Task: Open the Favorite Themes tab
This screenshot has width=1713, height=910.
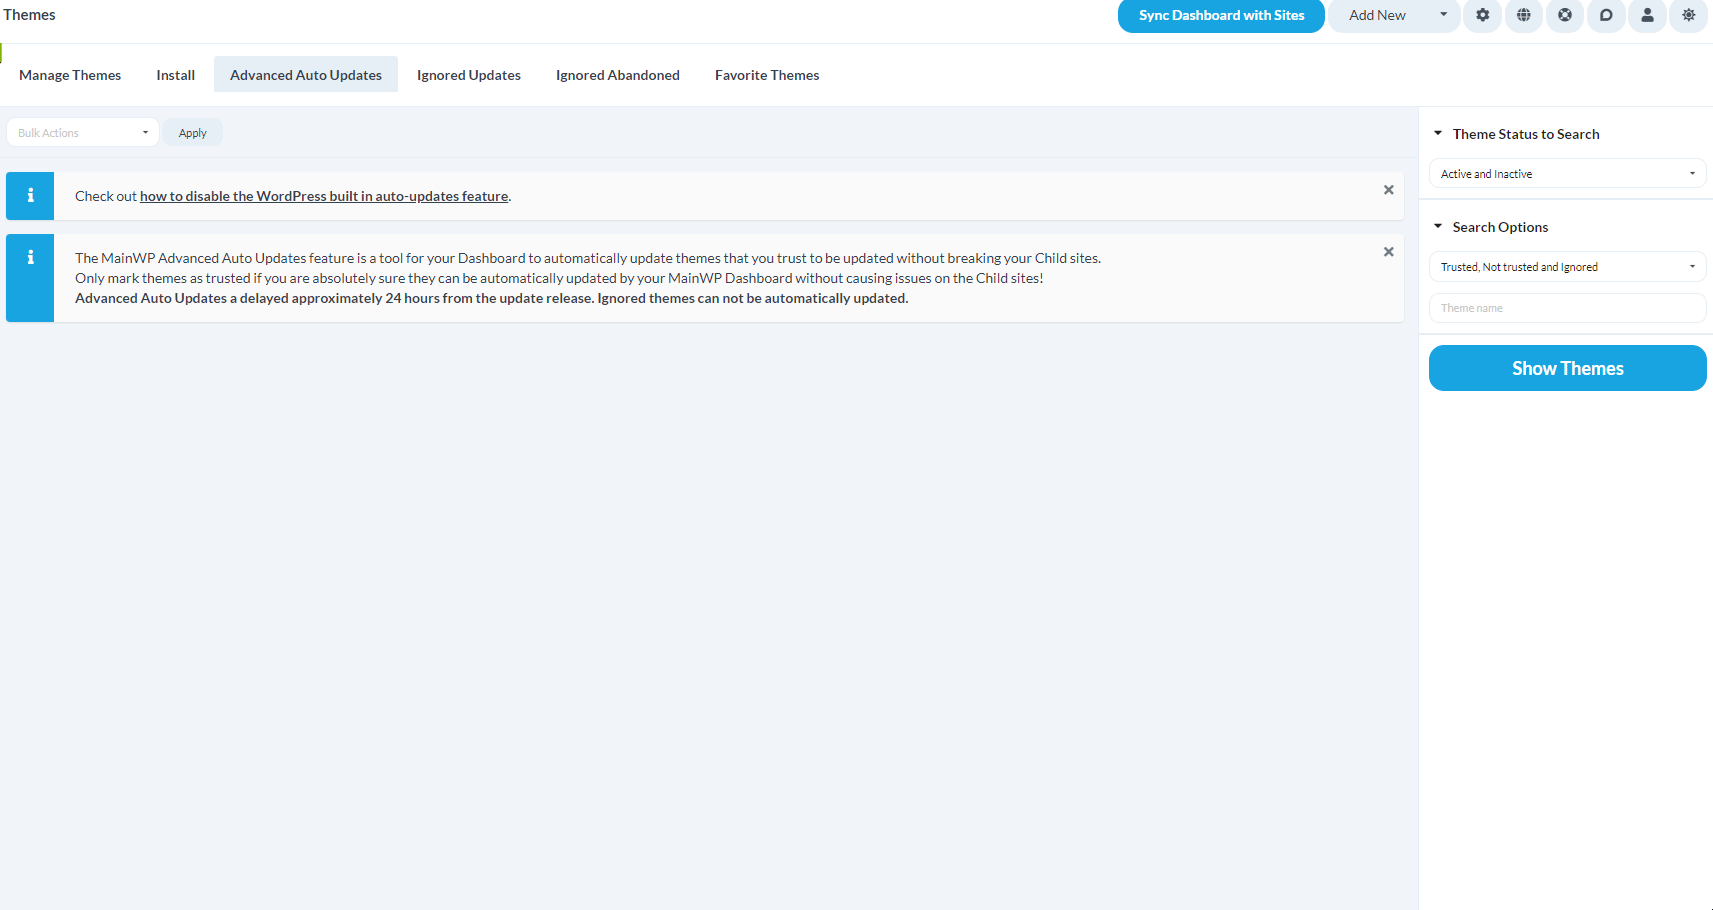Action: [766, 74]
